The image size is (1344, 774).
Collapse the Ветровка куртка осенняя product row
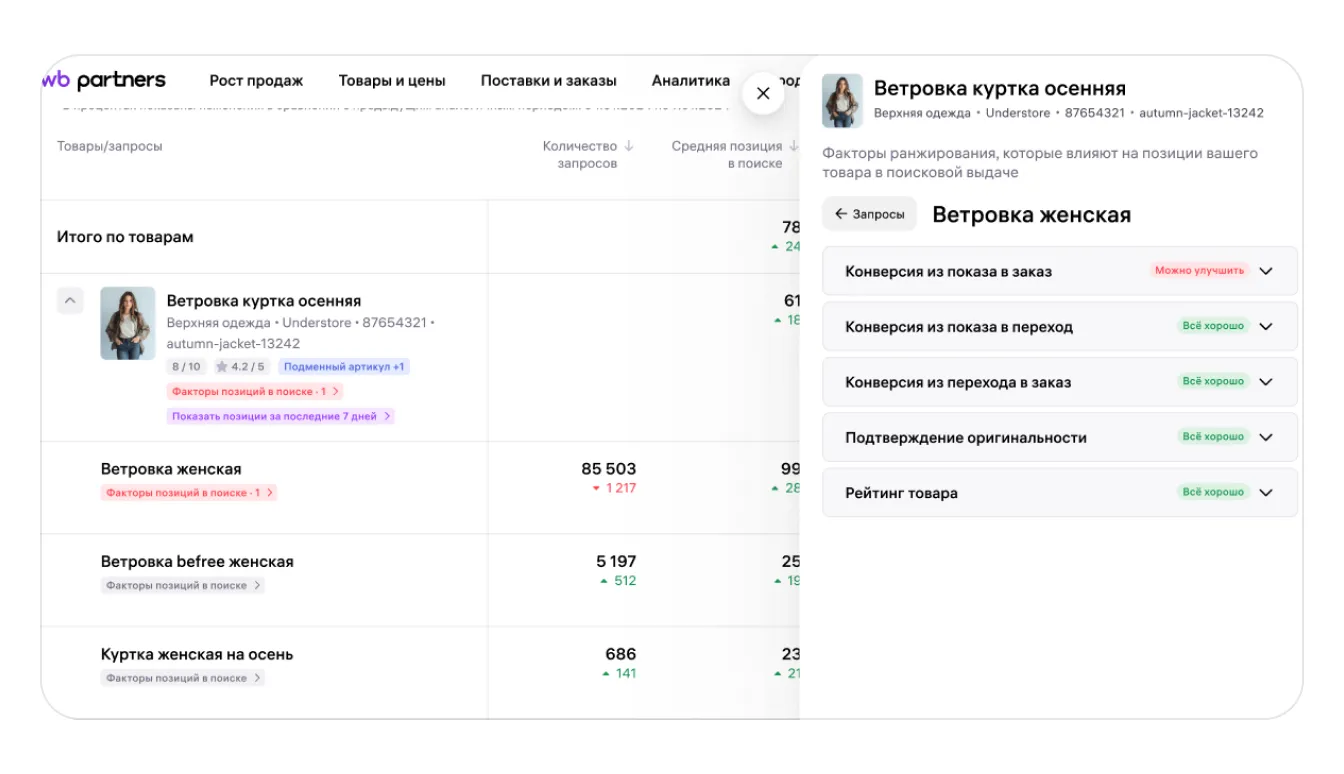(x=70, y=300)
